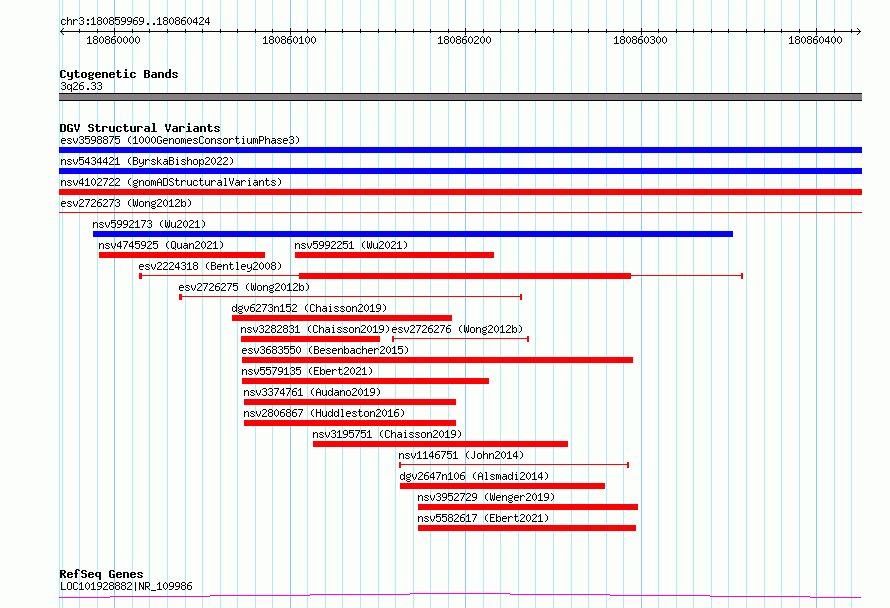This screenshot has width=890, height=608.
Task: Click ruler position 180860200
Action: (x=464, y=40)
